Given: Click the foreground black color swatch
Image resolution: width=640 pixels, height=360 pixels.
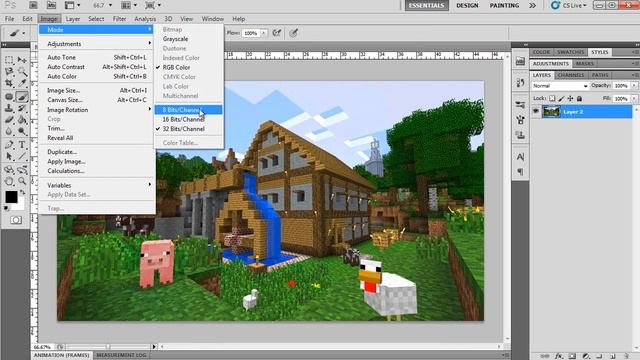Looking at the screenshot, I should (11, 197).
